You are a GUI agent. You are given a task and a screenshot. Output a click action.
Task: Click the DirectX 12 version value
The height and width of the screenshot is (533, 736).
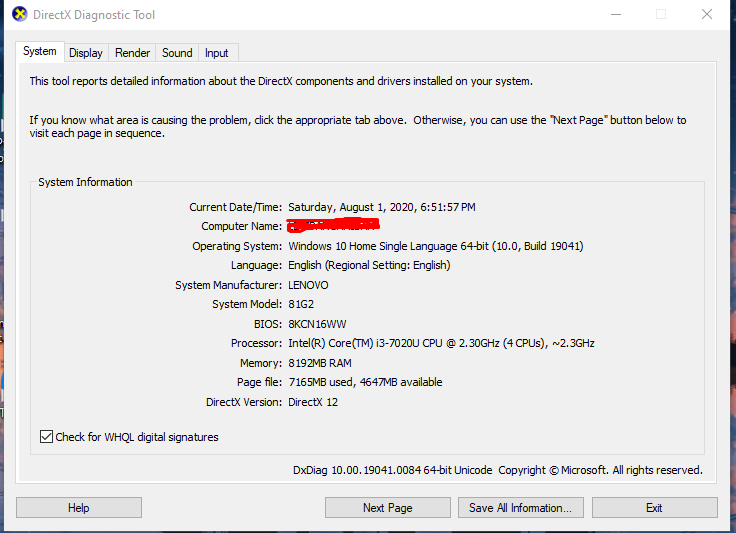point(313,402)
